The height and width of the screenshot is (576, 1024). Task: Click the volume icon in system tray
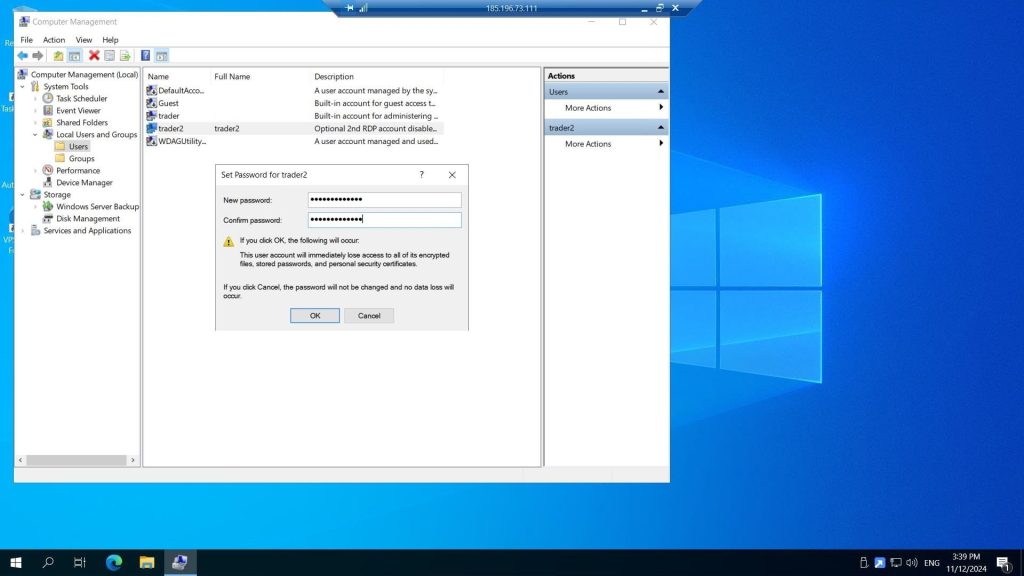point(911,563)
